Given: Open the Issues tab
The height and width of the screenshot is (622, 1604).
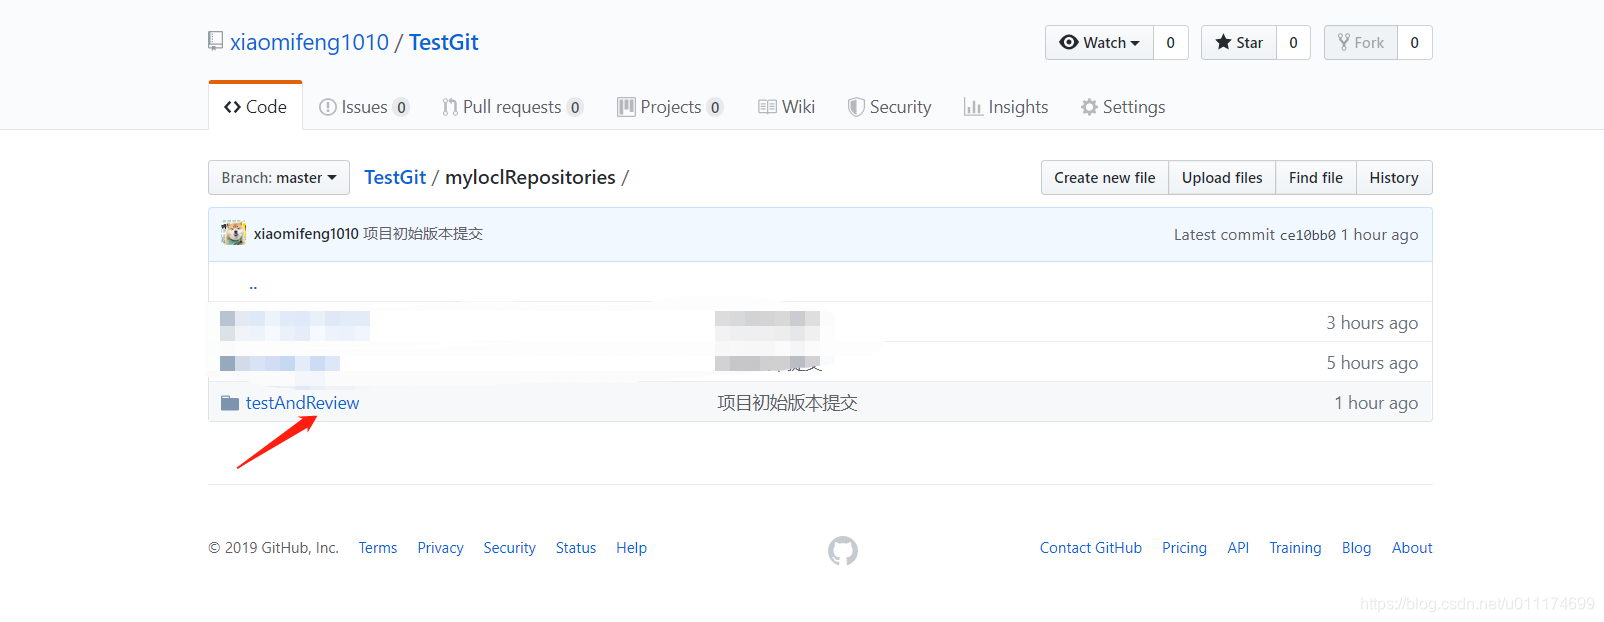Looking at the screenshot, I should coord(364,107).
